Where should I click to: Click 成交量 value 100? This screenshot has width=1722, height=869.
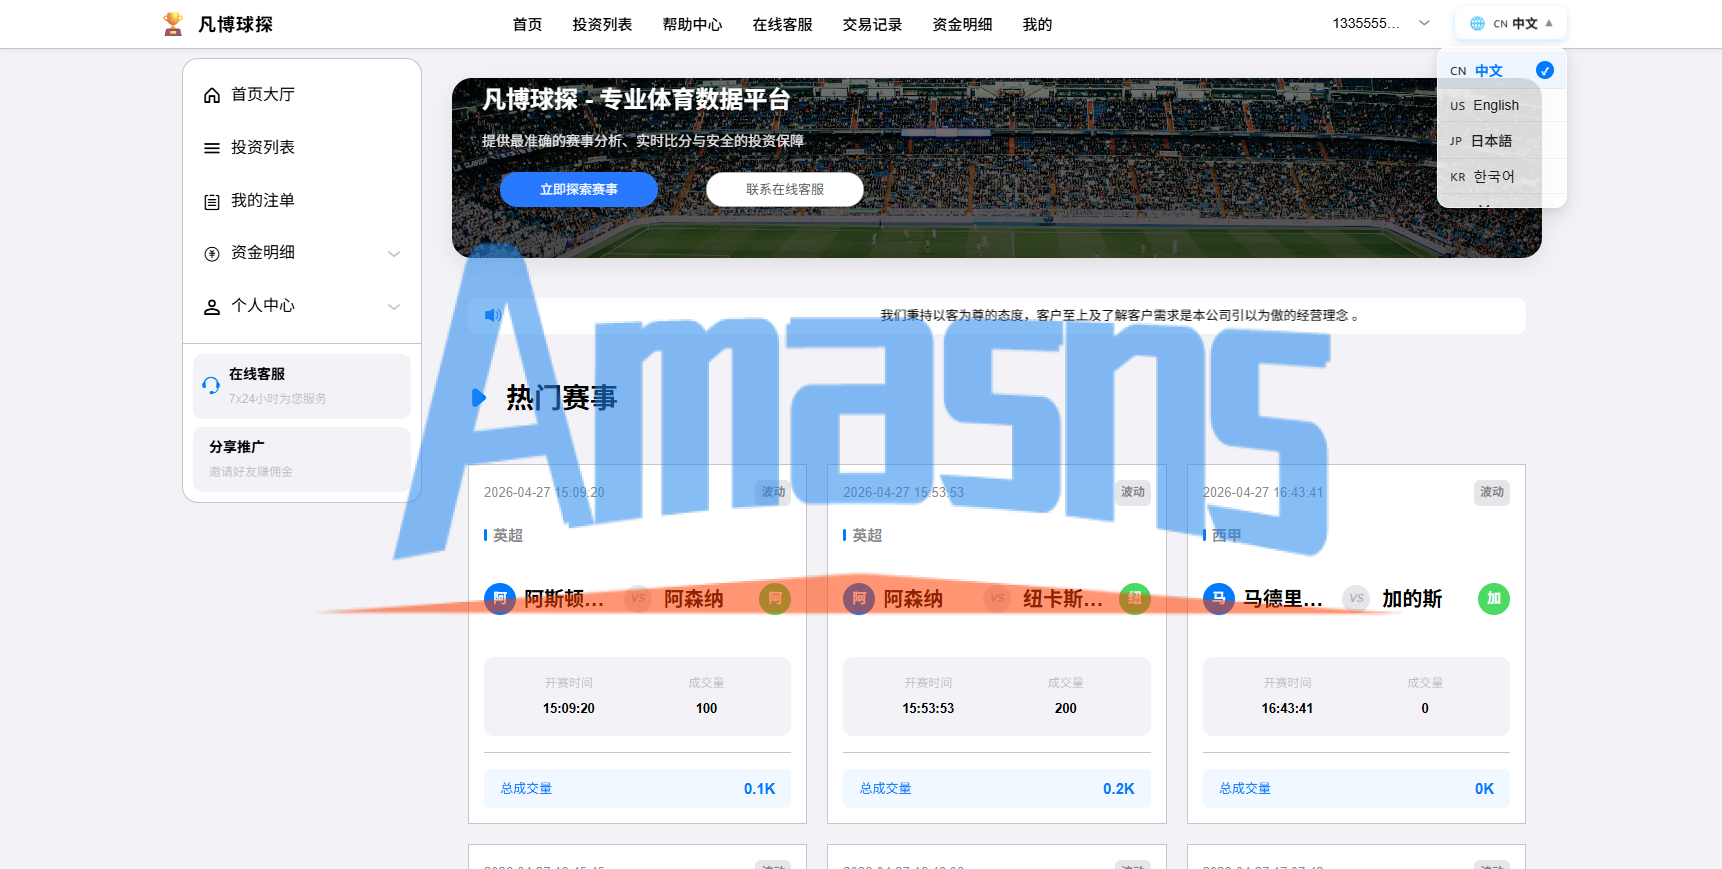pos(706,708)
